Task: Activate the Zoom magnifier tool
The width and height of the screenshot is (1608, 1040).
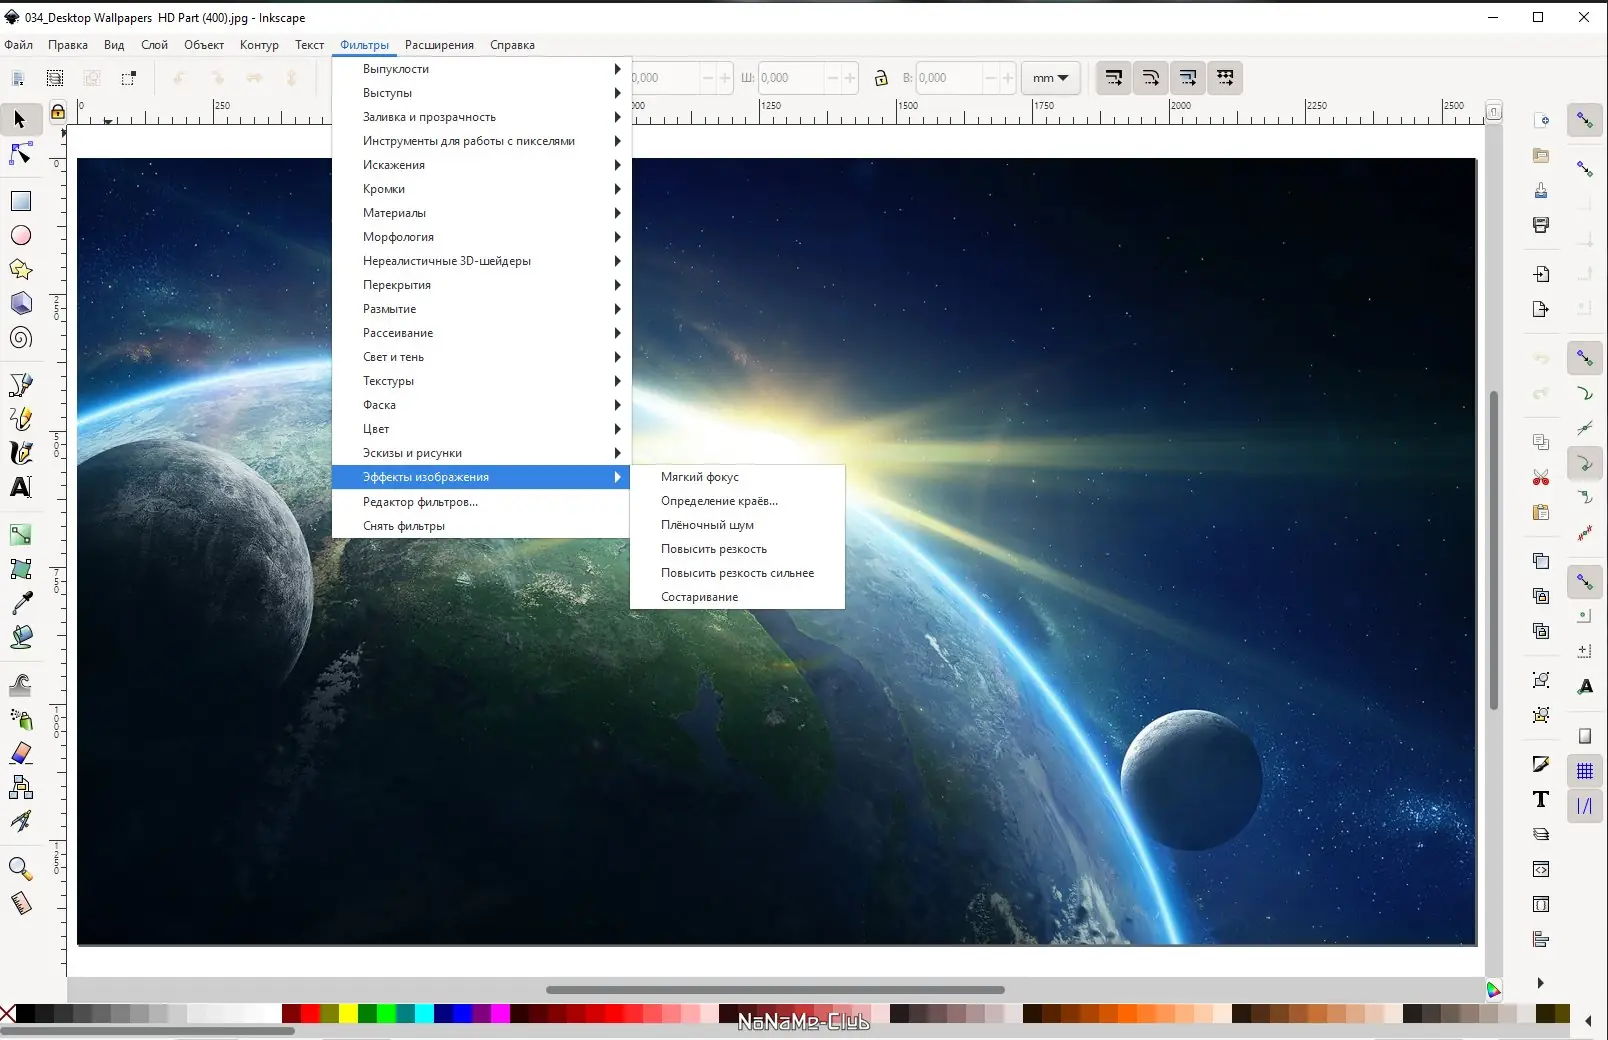Action: 19,868
